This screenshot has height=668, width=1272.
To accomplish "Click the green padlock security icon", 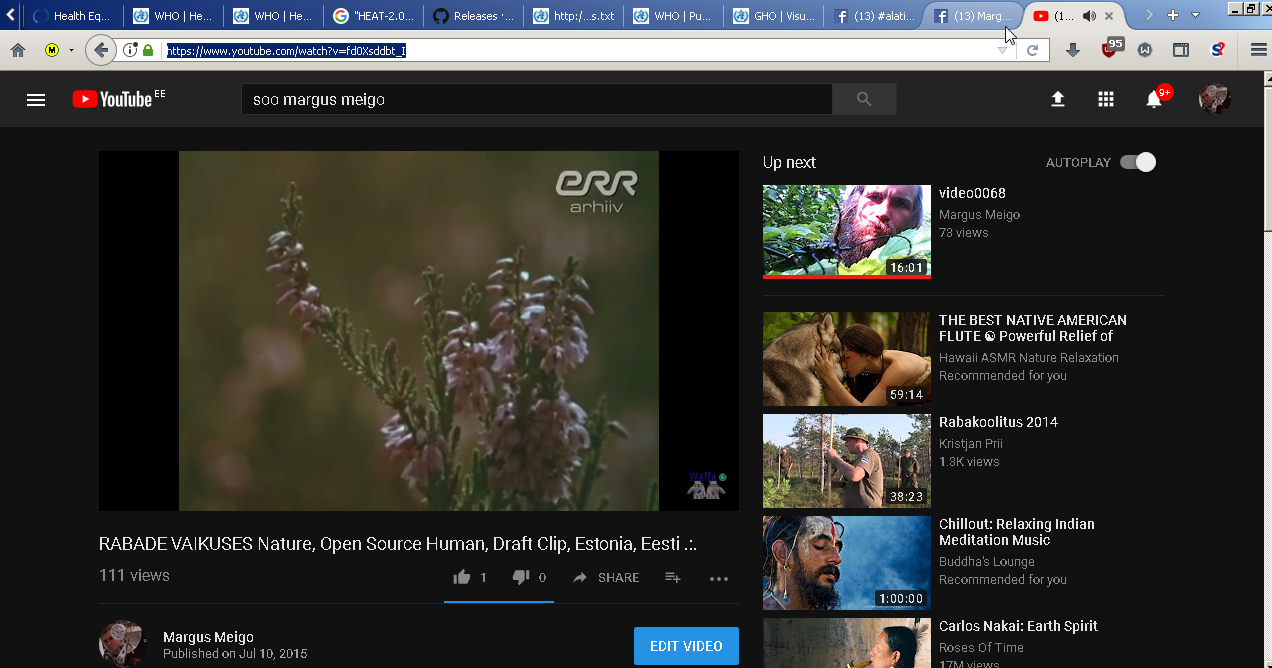I will [x=148, y=50].
